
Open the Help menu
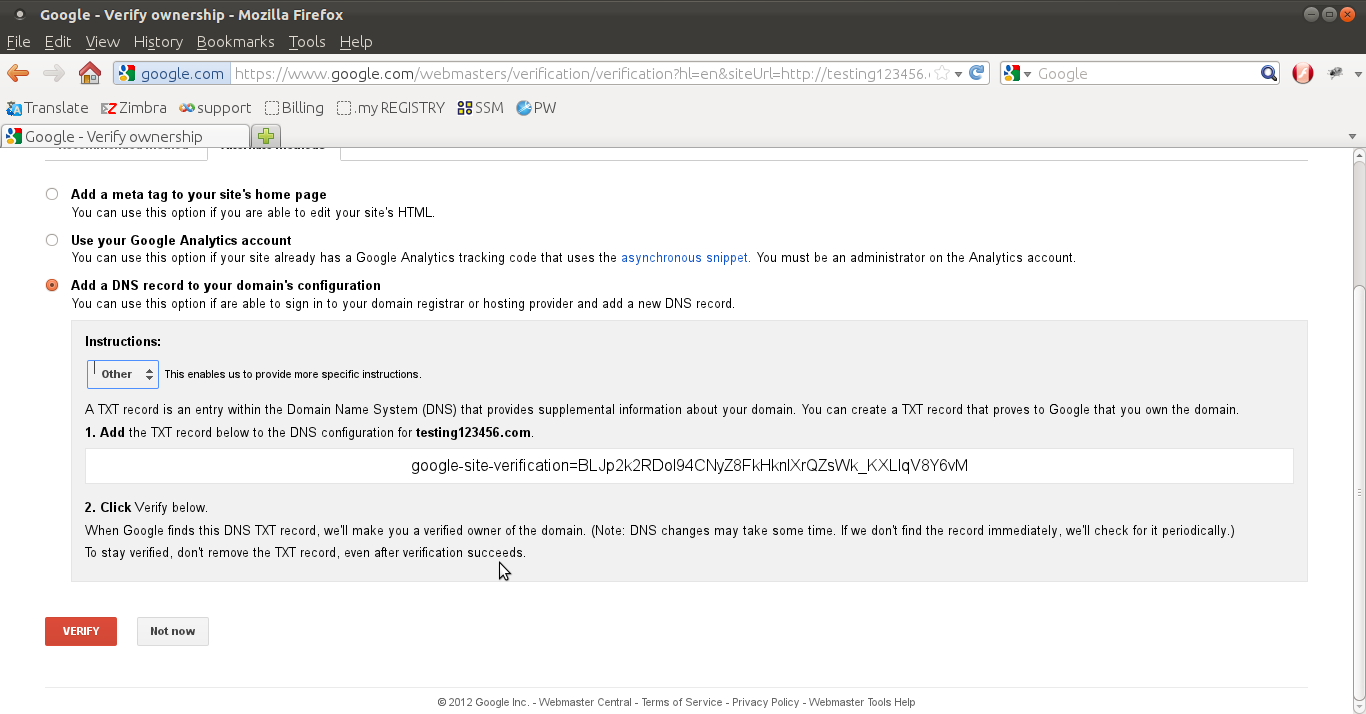[x=356, y=42]
